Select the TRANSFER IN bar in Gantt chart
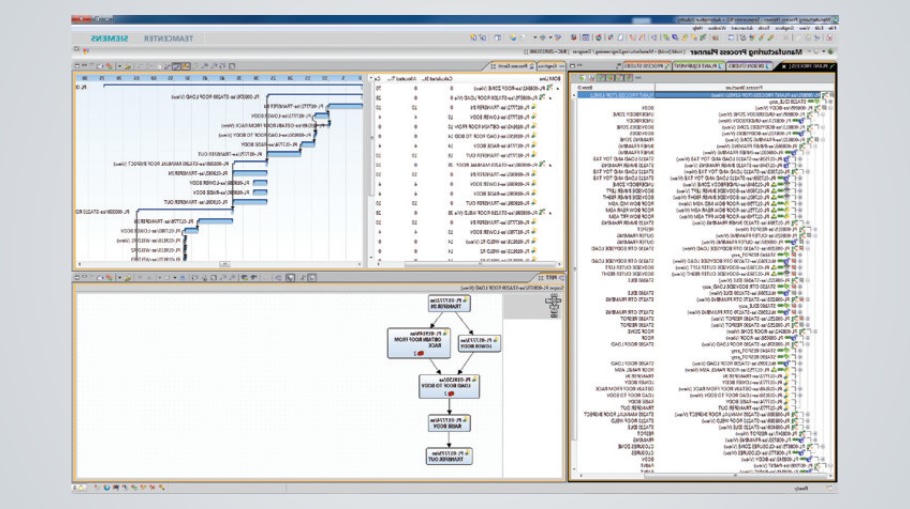Viewport: 910px width, 509px height. (345, 106)
